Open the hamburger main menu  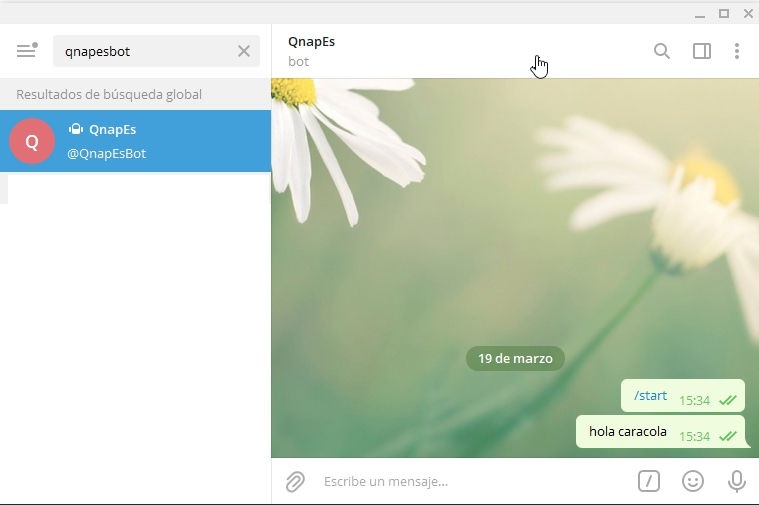point(26,51)
